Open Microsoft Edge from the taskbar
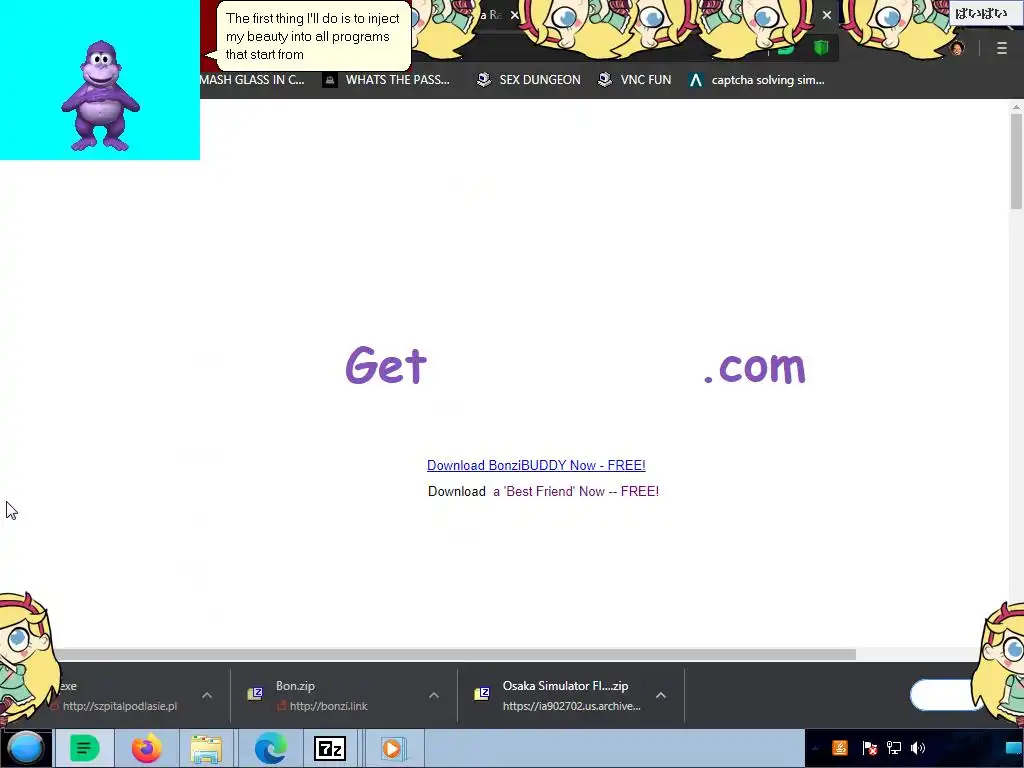This screenshot has width=1024, height=768. (270, 748)
